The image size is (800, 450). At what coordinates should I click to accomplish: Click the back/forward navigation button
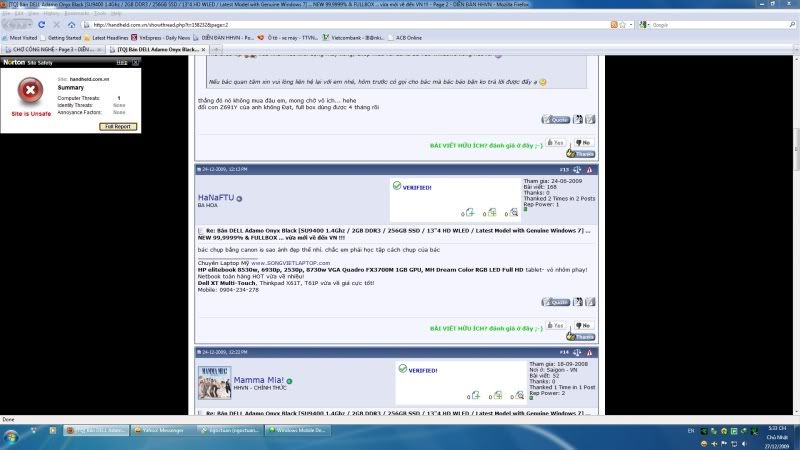17,24
